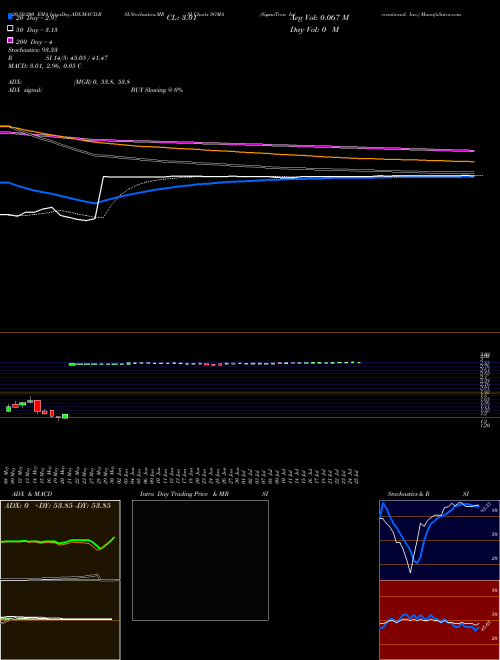Click the large red candlestick in mid-May
This screenshot has width=500, height=660.
click(x=37, y=406)
